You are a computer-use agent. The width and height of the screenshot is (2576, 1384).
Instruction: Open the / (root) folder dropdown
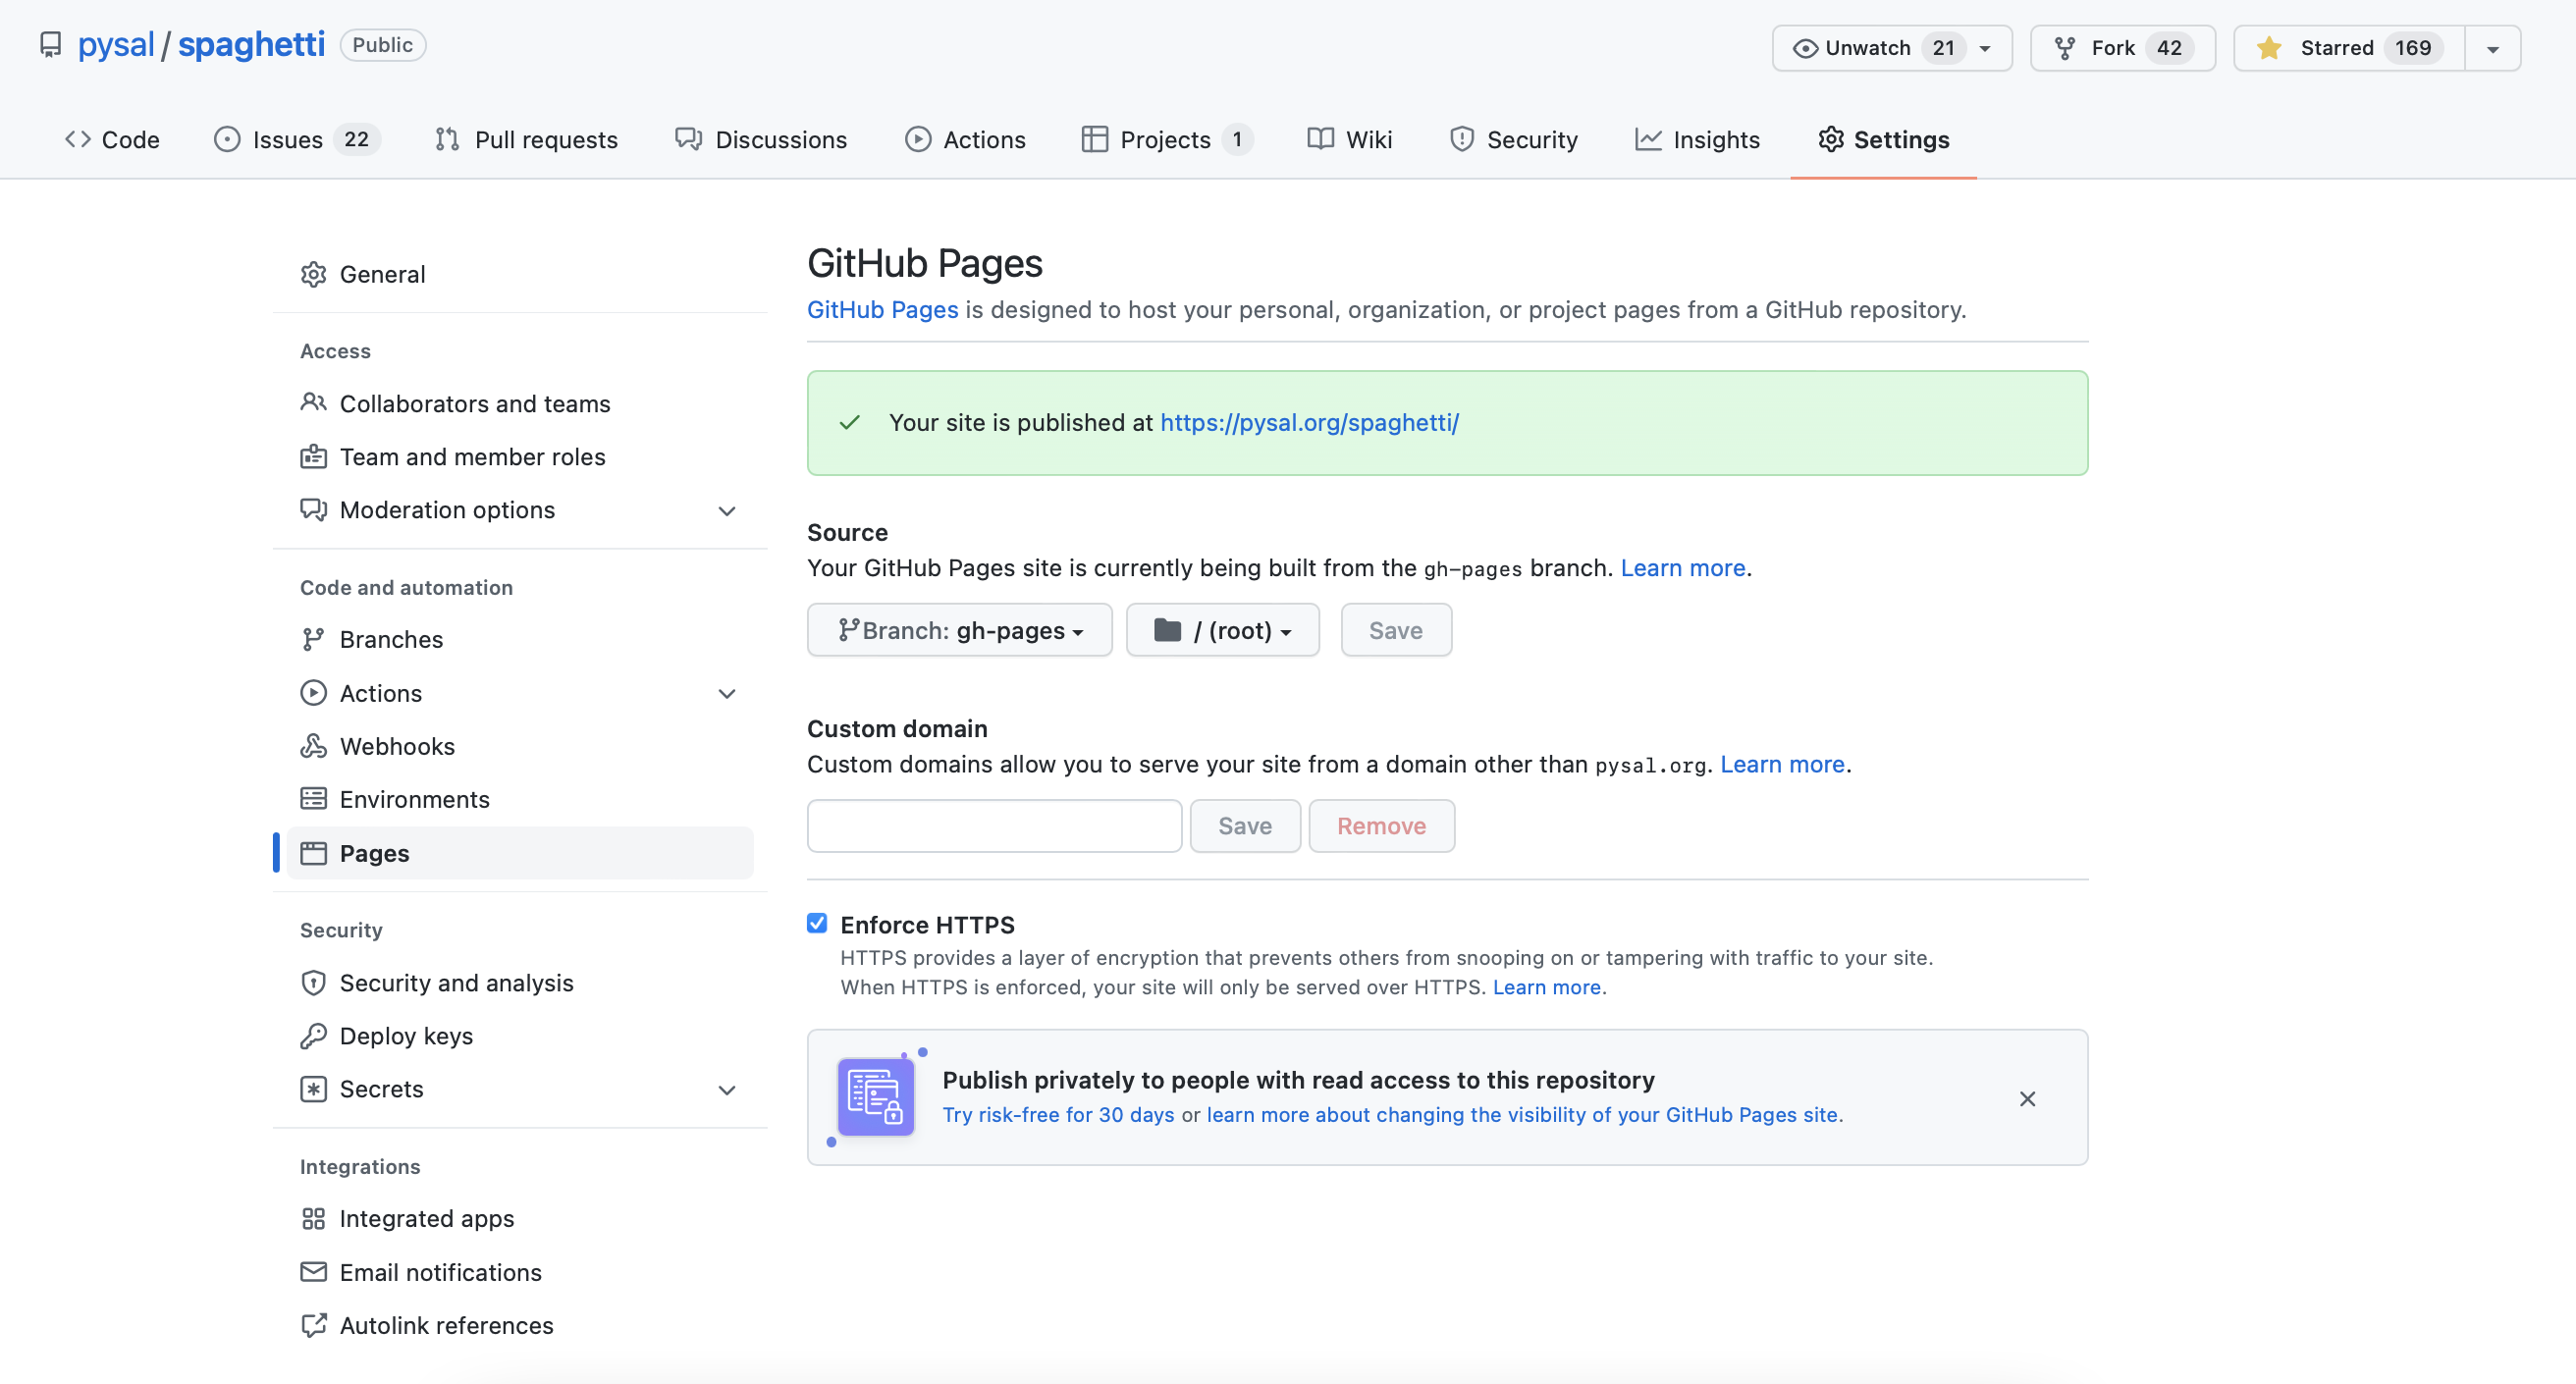point(1222,630)
